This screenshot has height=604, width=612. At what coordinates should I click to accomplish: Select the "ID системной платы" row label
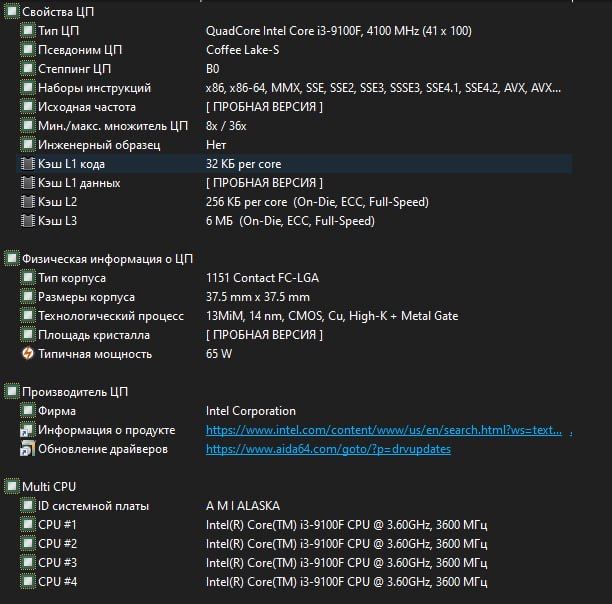tap(93, 506)
